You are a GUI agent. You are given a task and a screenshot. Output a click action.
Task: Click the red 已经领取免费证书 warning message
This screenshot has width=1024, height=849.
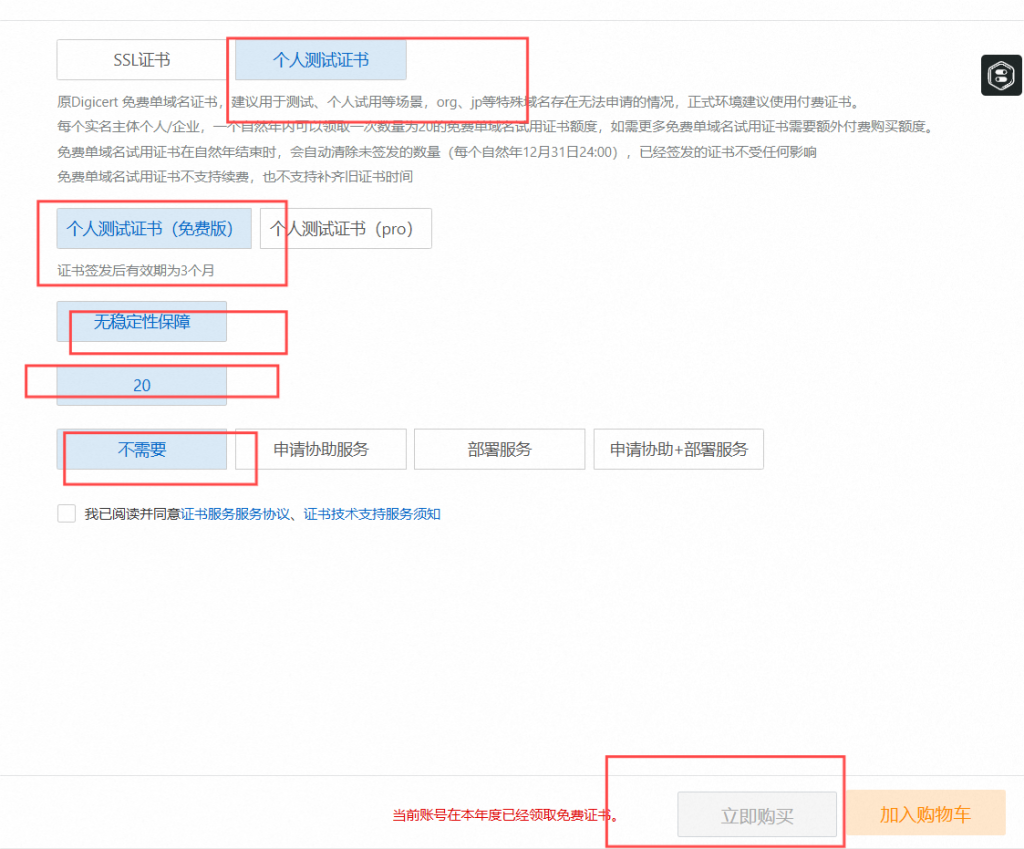(x=505, y=816)
